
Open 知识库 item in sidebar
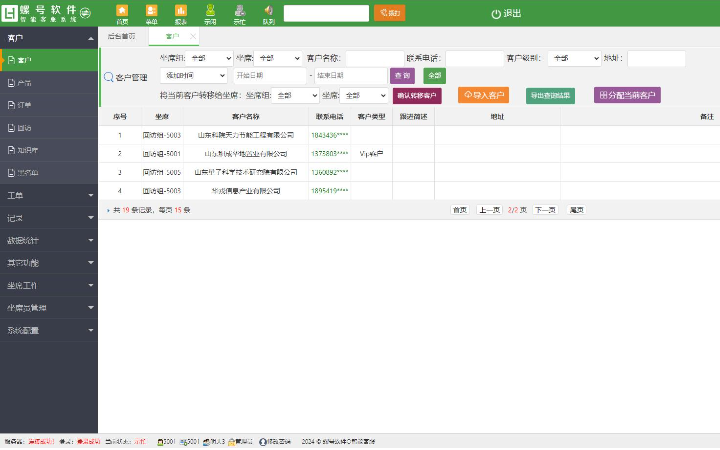pyautogui.click(x=49, y=150)
